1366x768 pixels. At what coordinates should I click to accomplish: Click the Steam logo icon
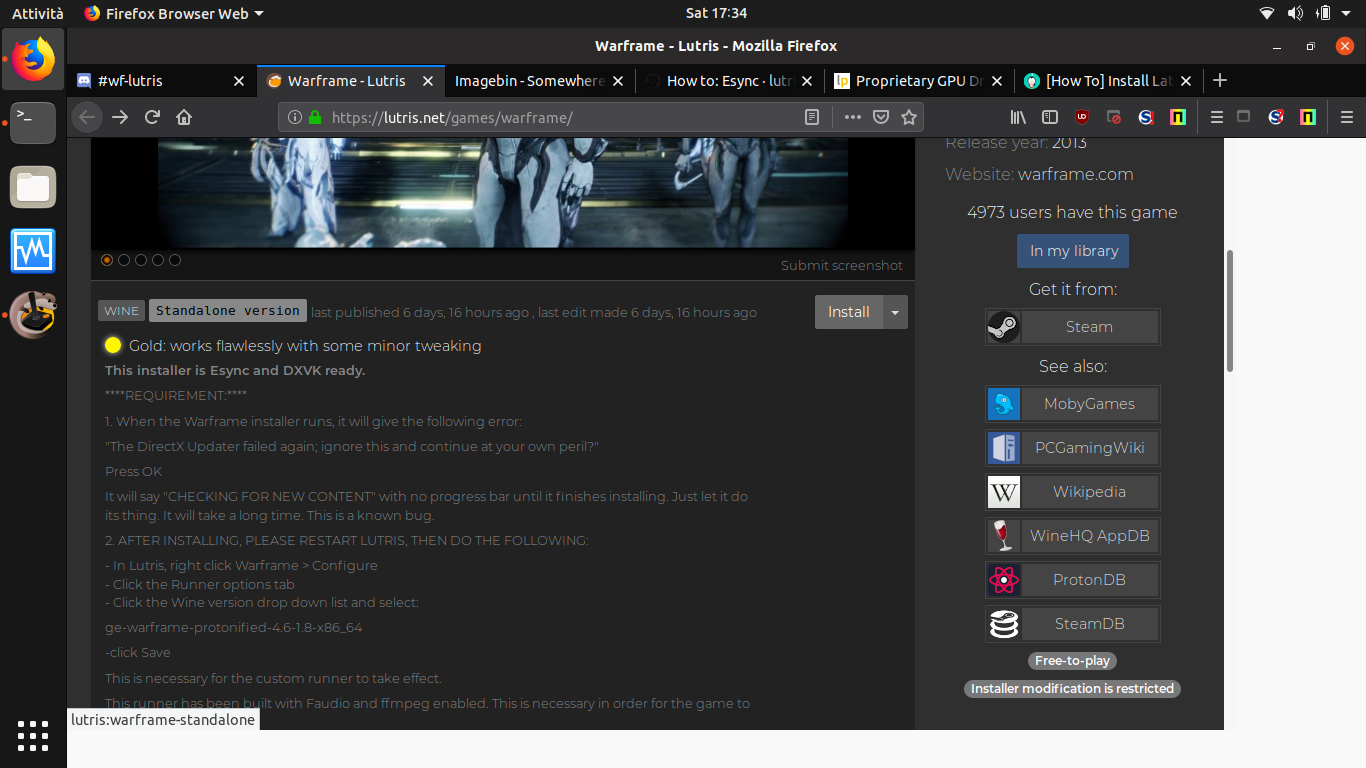pos(1003,327)
